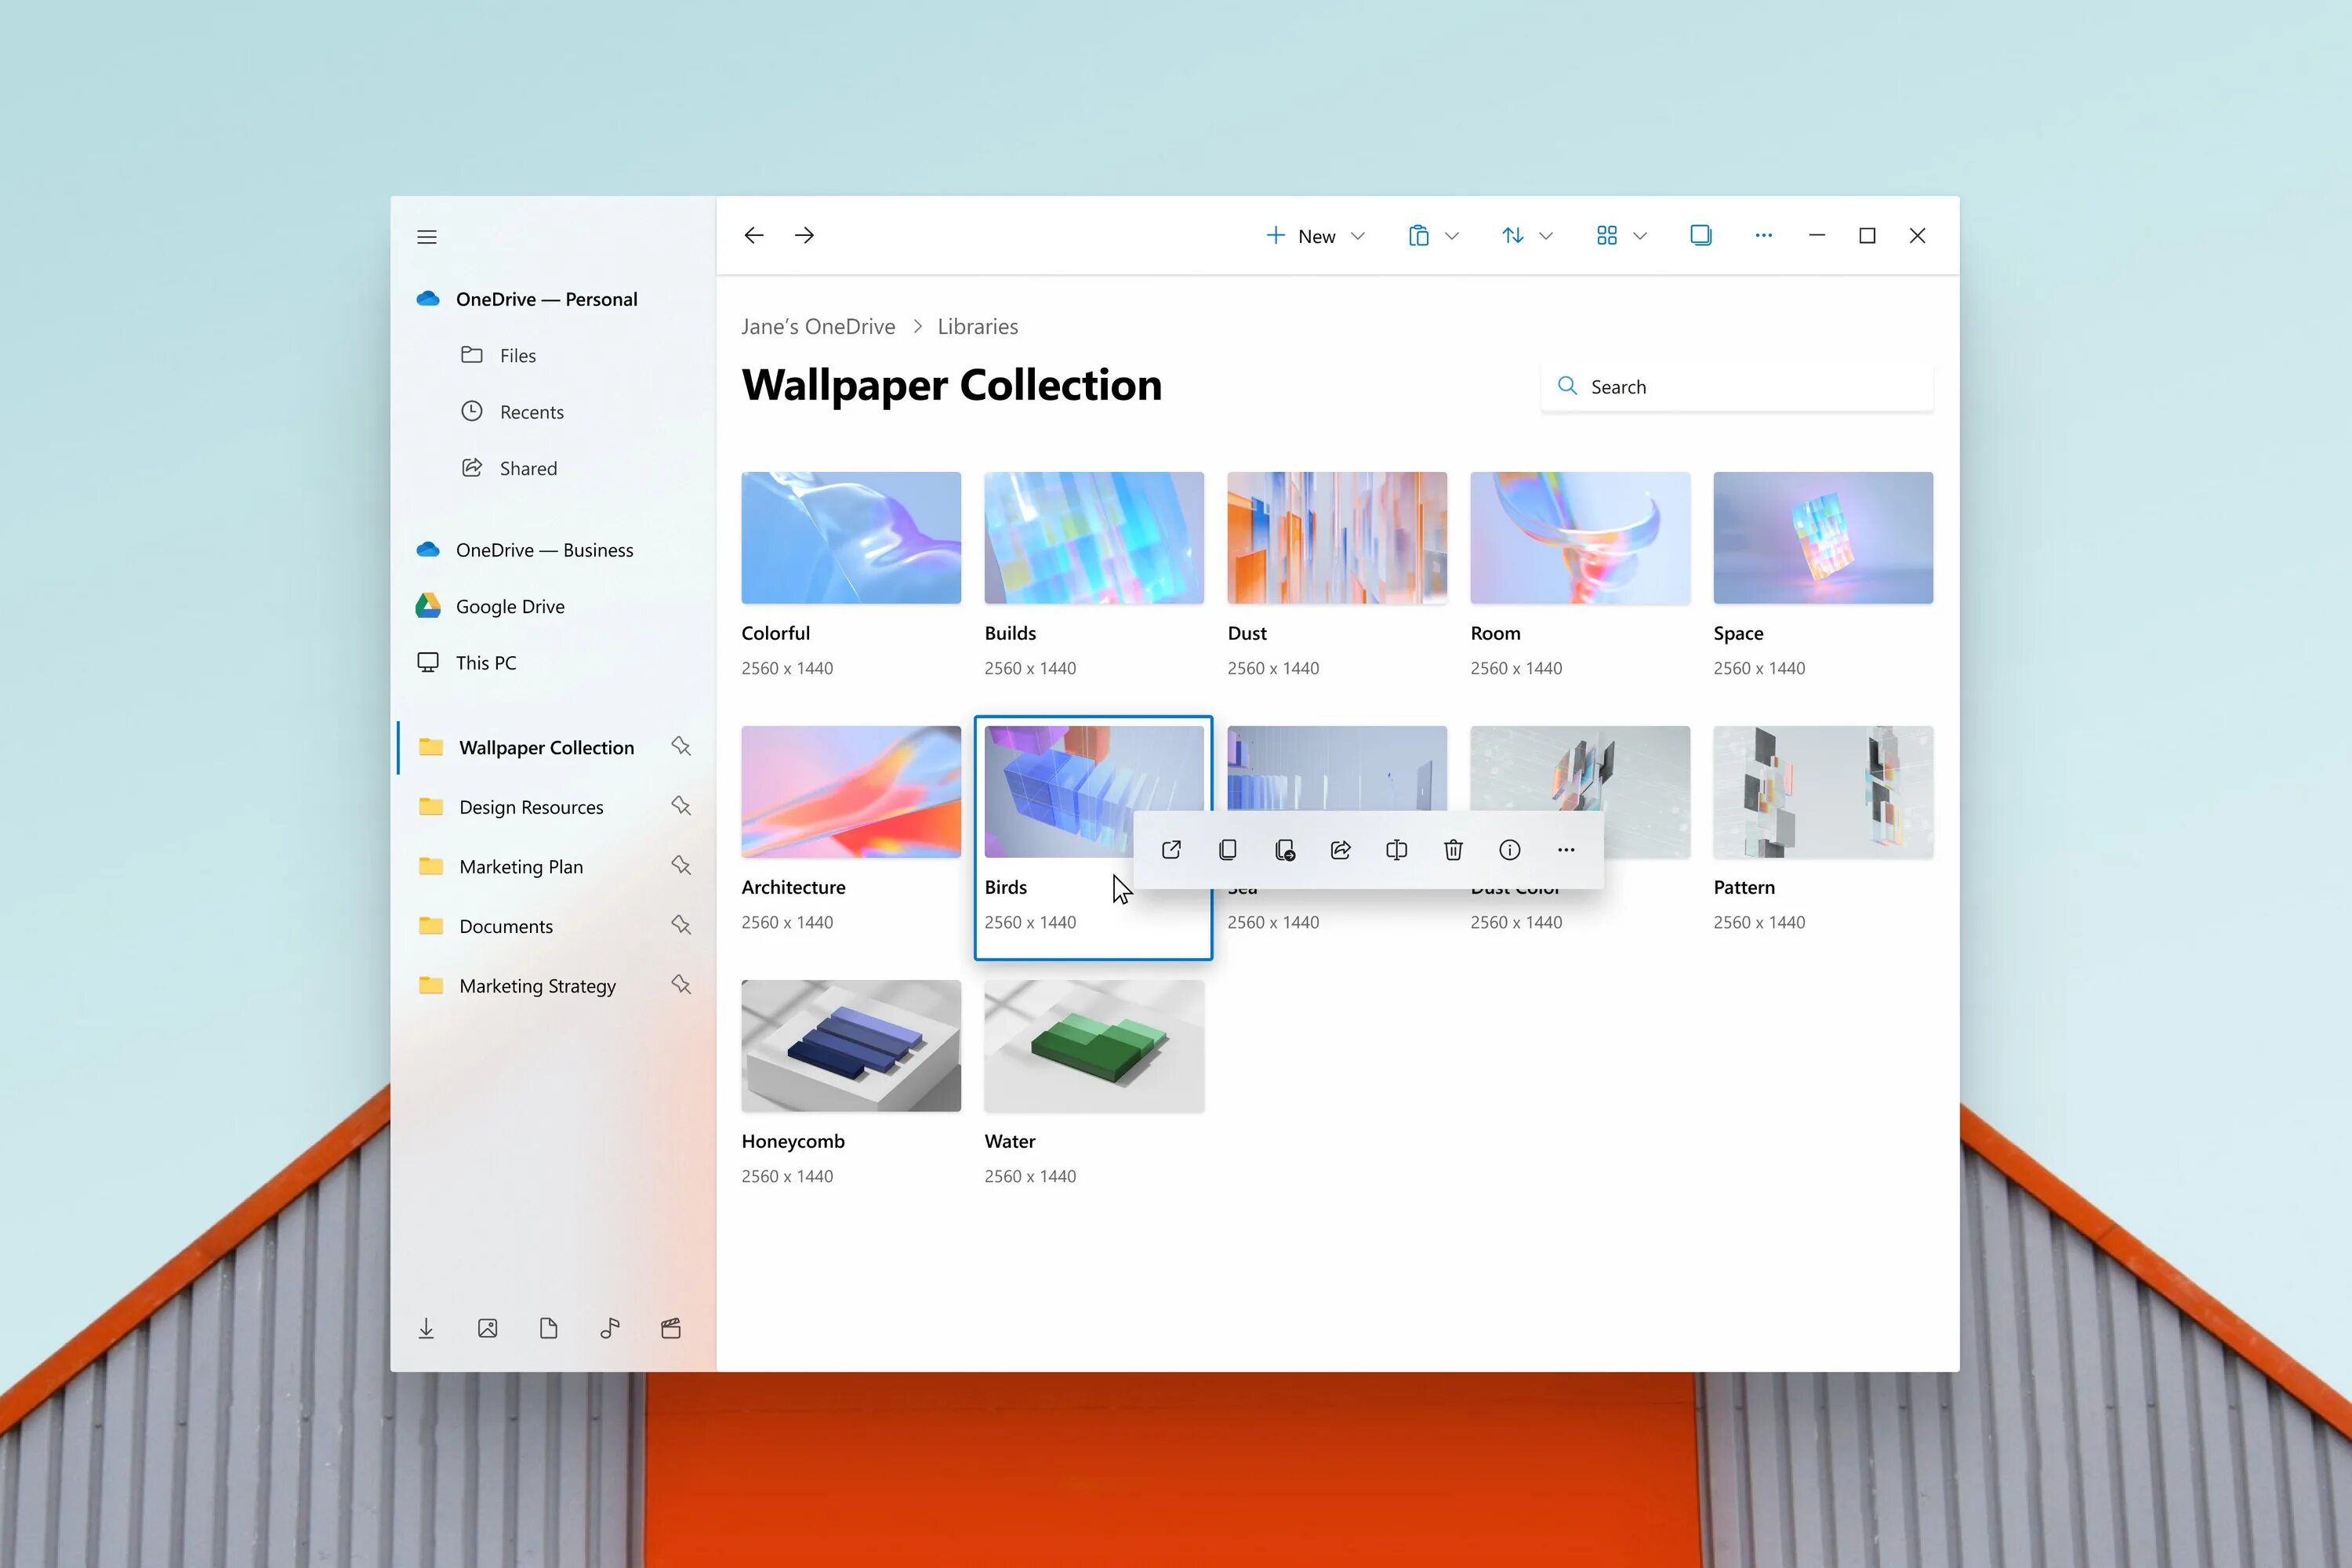Open the sort options dropdown arrow

tap(1546, 236)
